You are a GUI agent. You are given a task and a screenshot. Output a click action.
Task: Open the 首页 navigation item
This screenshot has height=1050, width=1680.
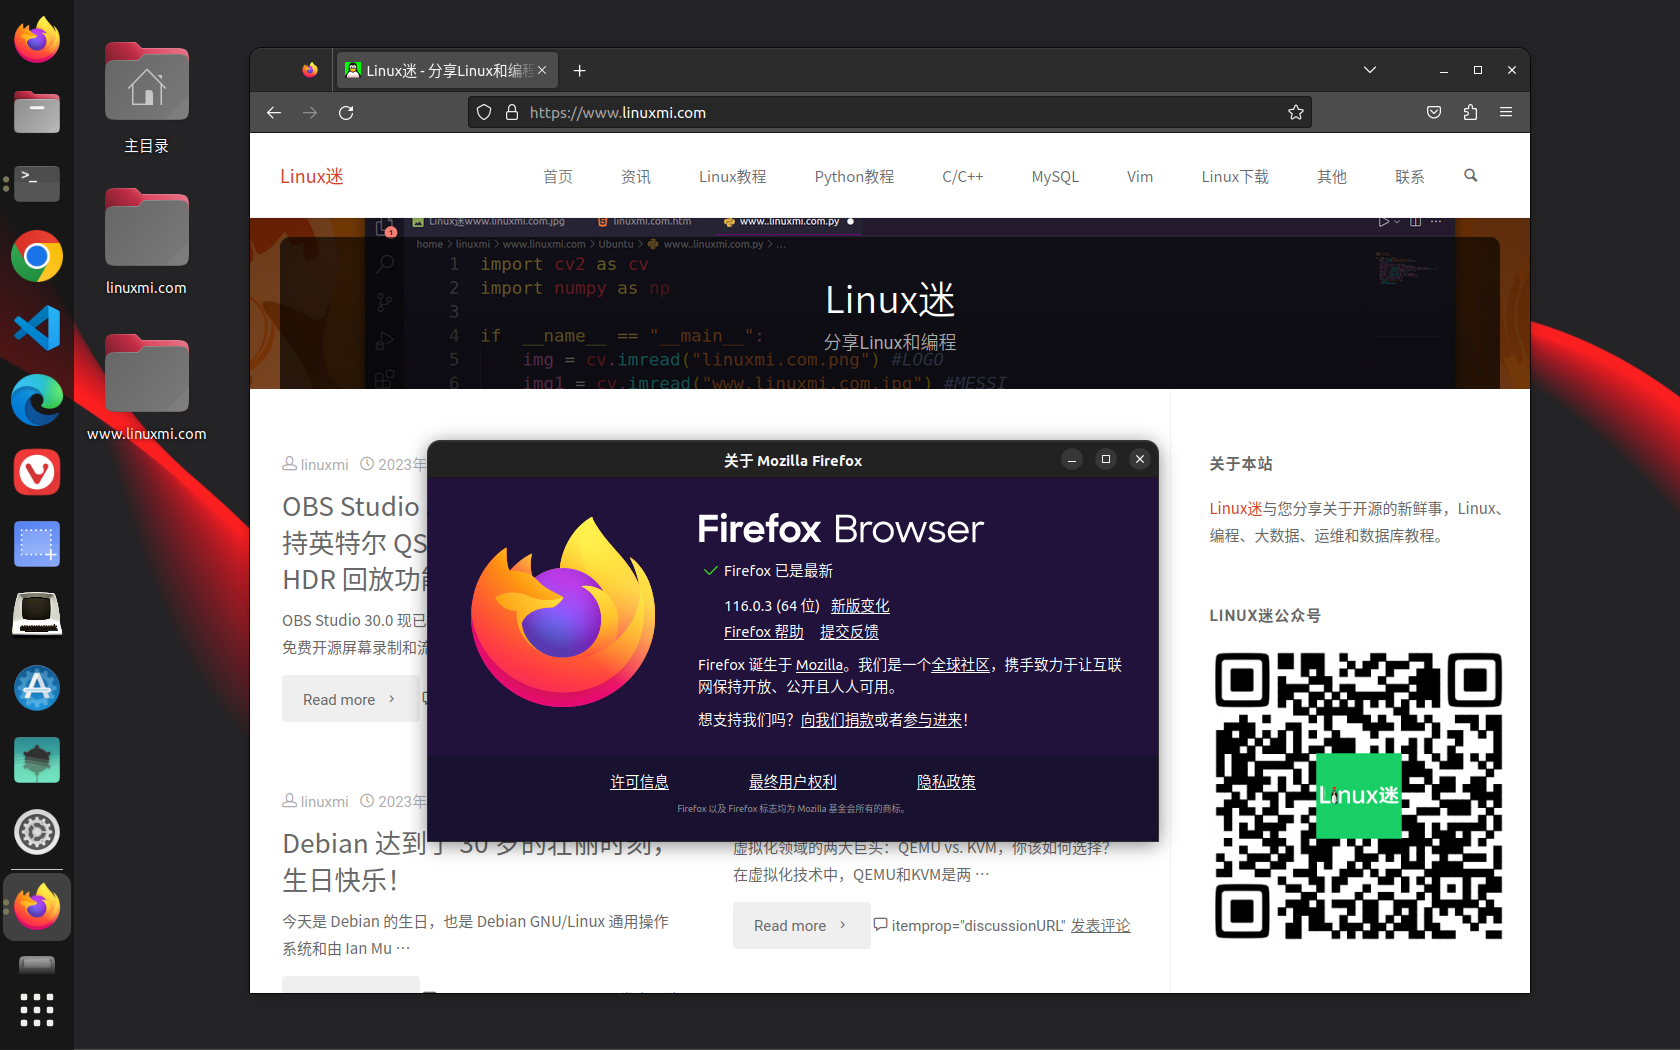(x=558, y=177)
